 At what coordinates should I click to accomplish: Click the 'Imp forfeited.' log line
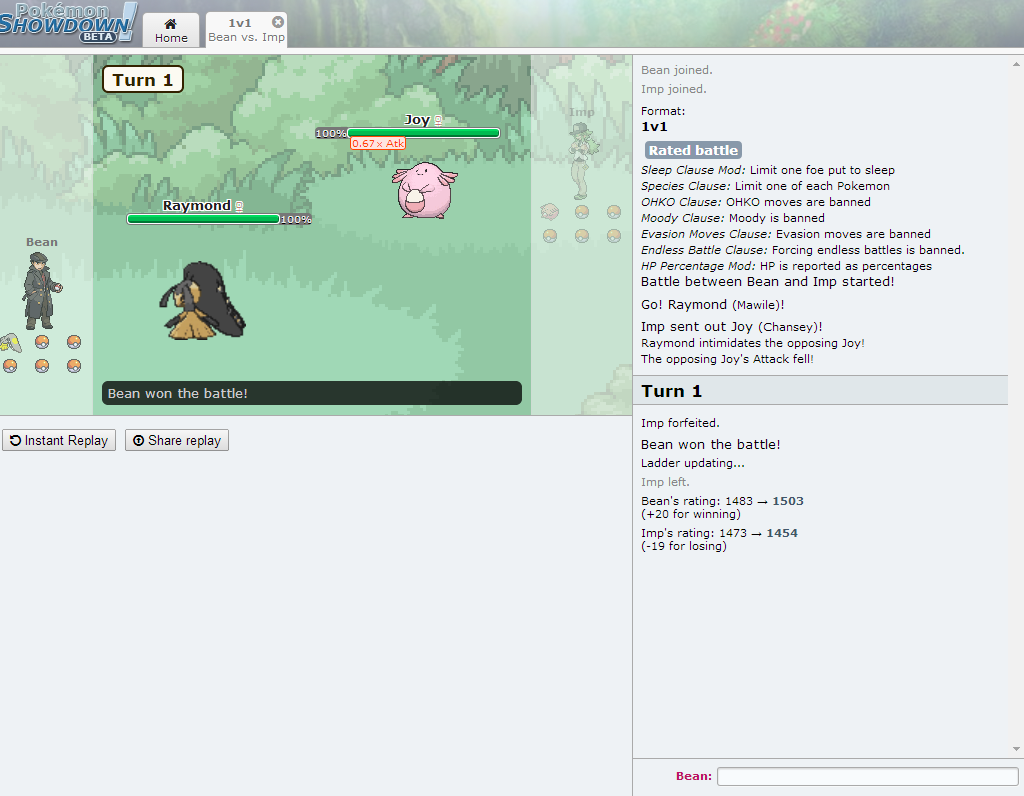pos(680,422)
